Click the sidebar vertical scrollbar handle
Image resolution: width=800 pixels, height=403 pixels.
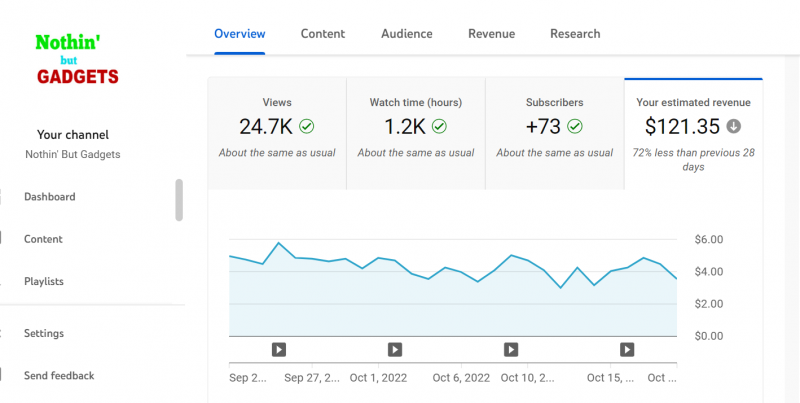tap(179, 199)
